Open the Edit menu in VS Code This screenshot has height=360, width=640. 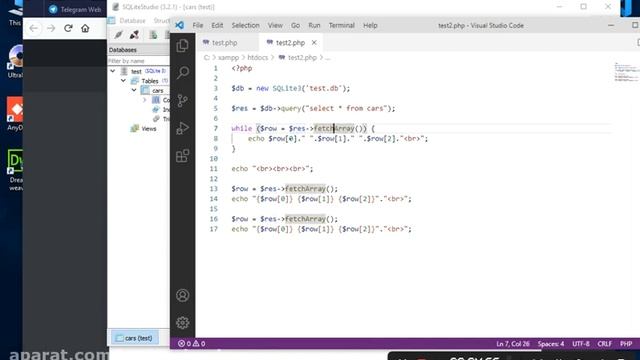point(217,25)
